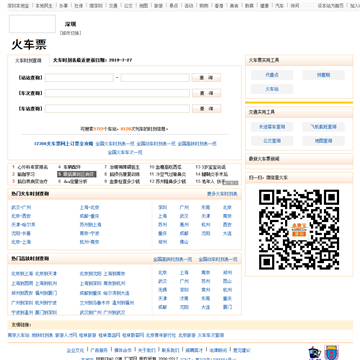This screenshot has height=360, width=360.
Task: Click the 长途客车查询 button
Action: [272, 127]
